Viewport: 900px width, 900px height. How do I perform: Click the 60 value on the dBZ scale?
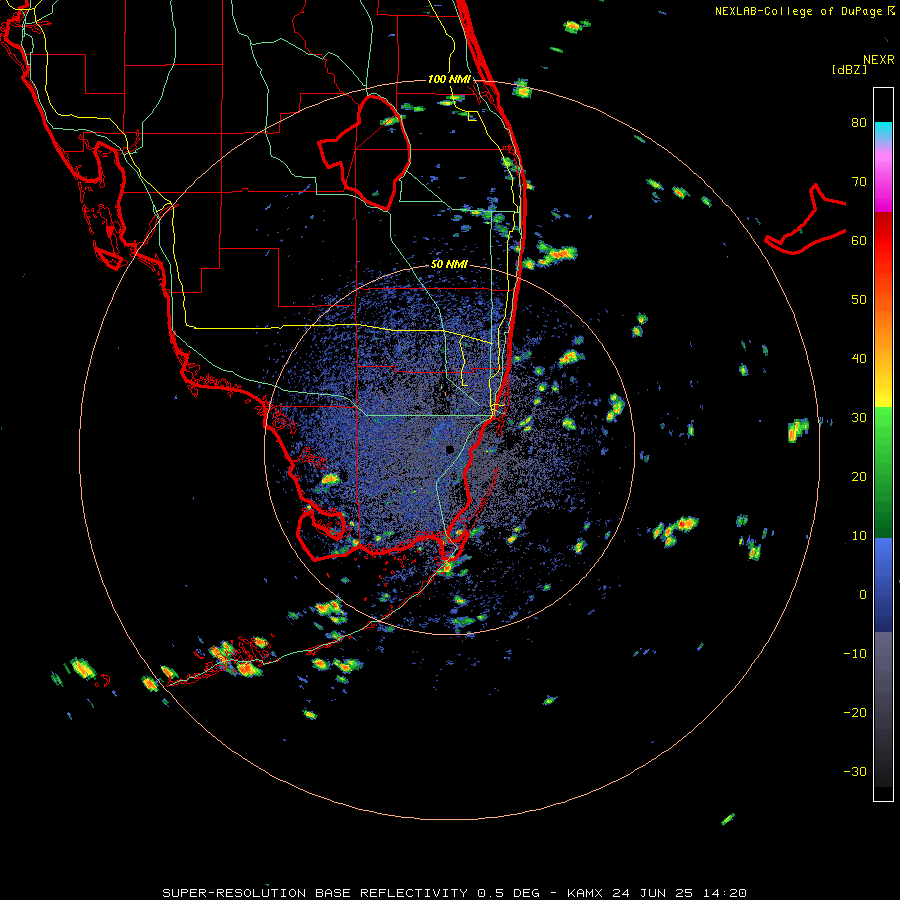[x=859, y=241]
